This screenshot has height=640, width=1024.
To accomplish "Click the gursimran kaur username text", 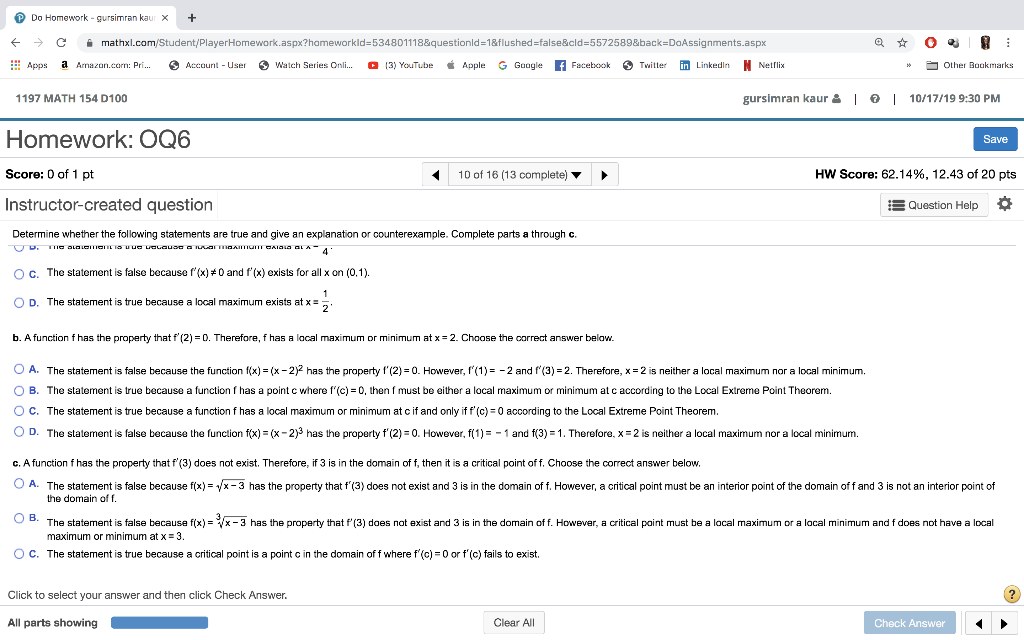I will (785, 99).
